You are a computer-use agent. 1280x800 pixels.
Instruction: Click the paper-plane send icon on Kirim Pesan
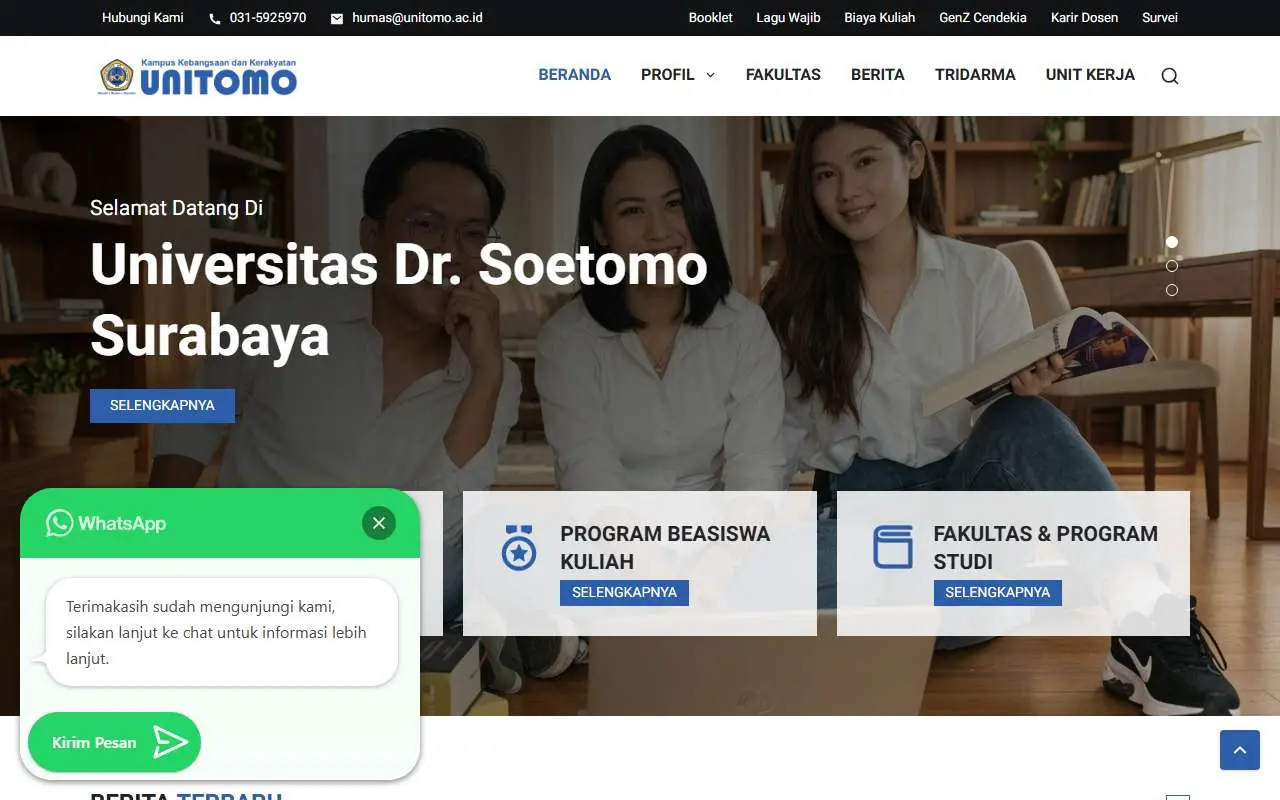click(170, 742)
